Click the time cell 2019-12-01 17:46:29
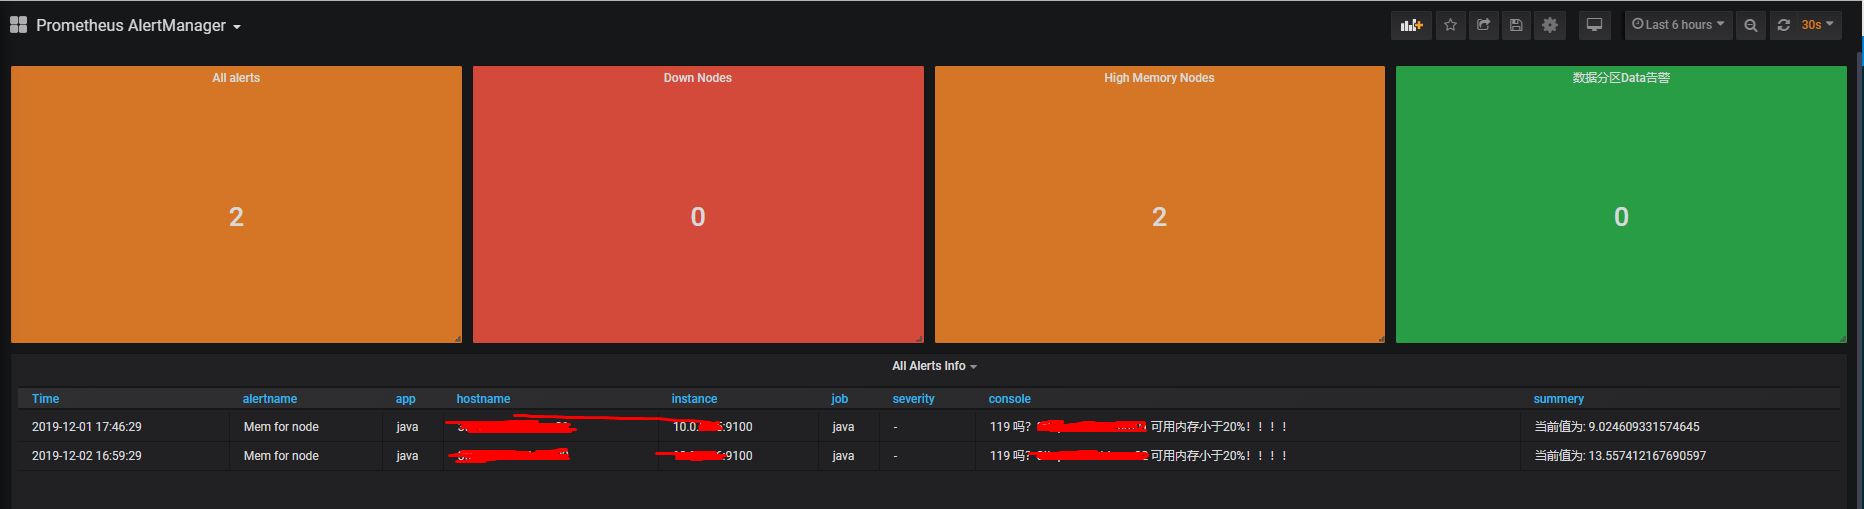The width and height of the screenshot is (1864, 509). [x=87, y=427]
